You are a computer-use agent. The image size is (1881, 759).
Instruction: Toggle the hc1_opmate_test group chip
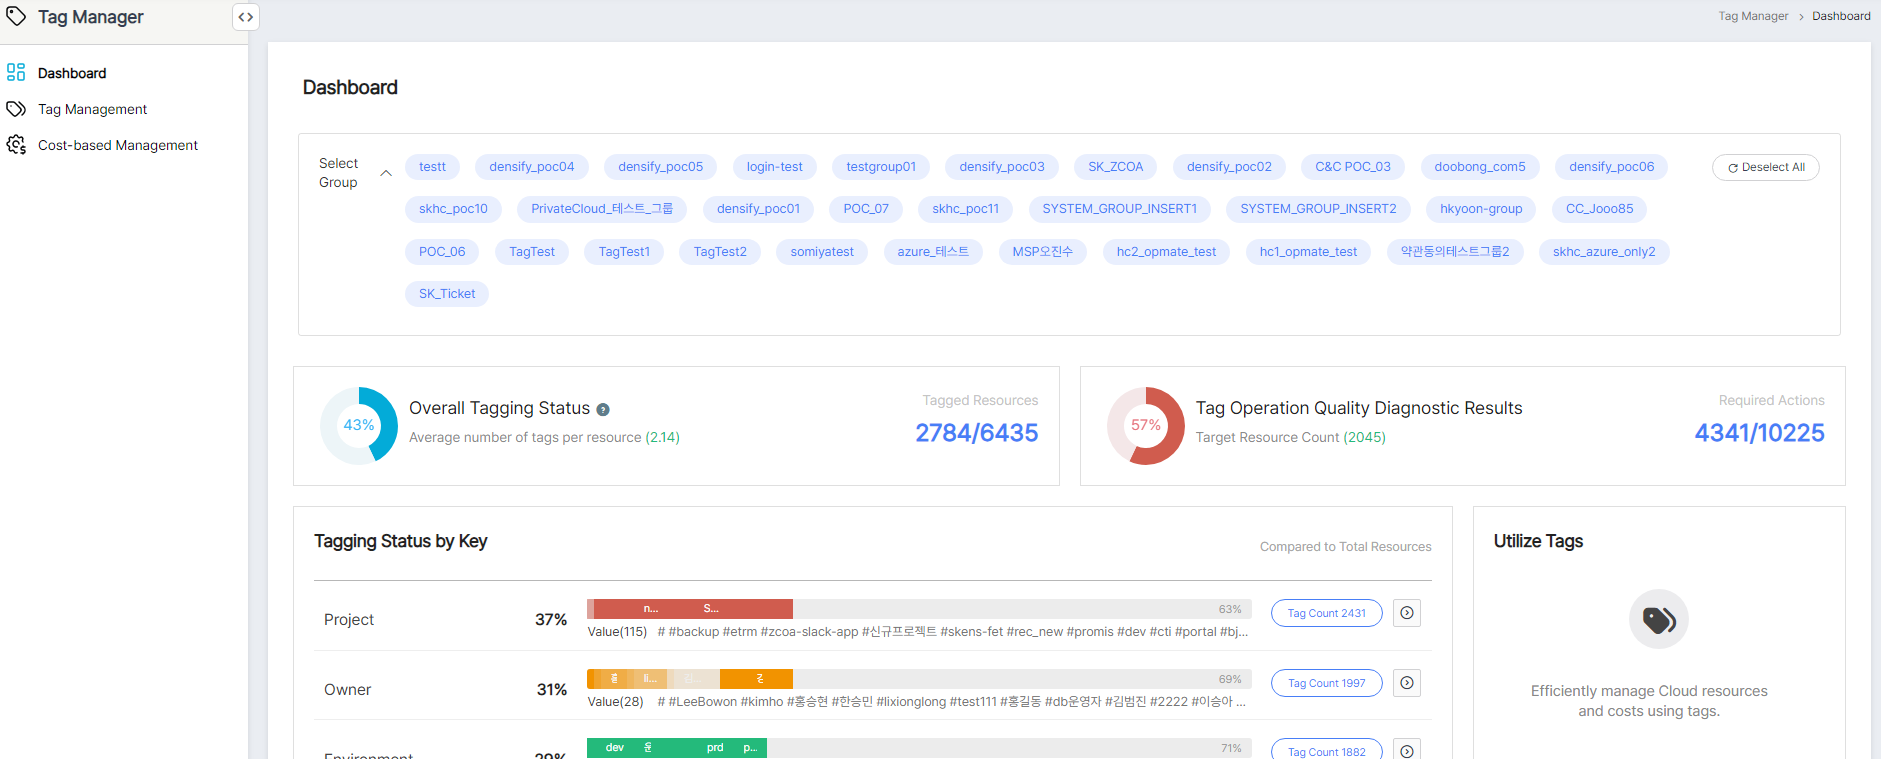(x=1308, y=252)
